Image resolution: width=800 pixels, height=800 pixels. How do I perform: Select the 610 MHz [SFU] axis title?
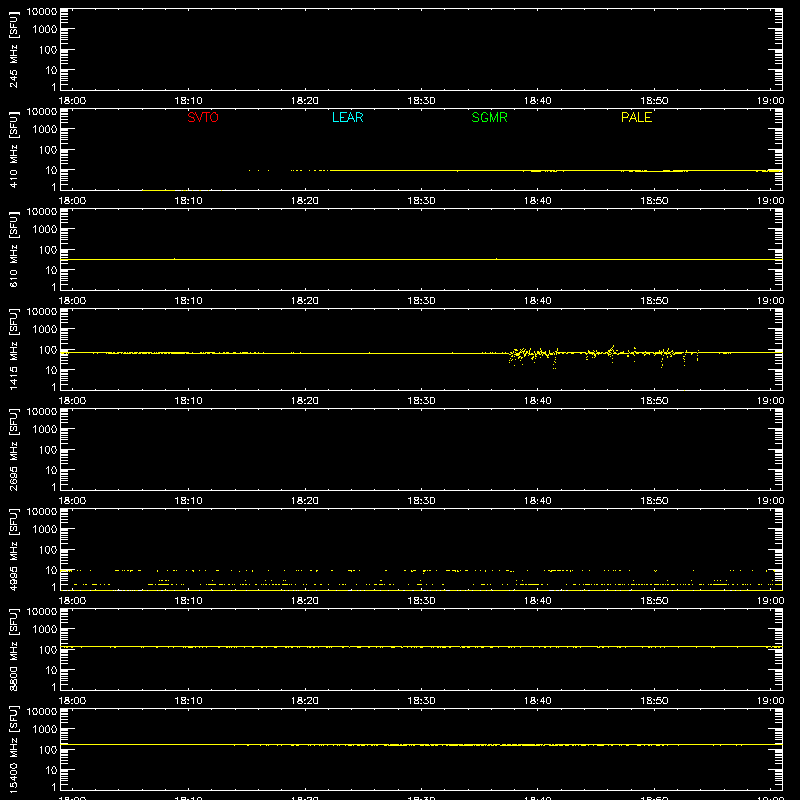pos(14,250)
